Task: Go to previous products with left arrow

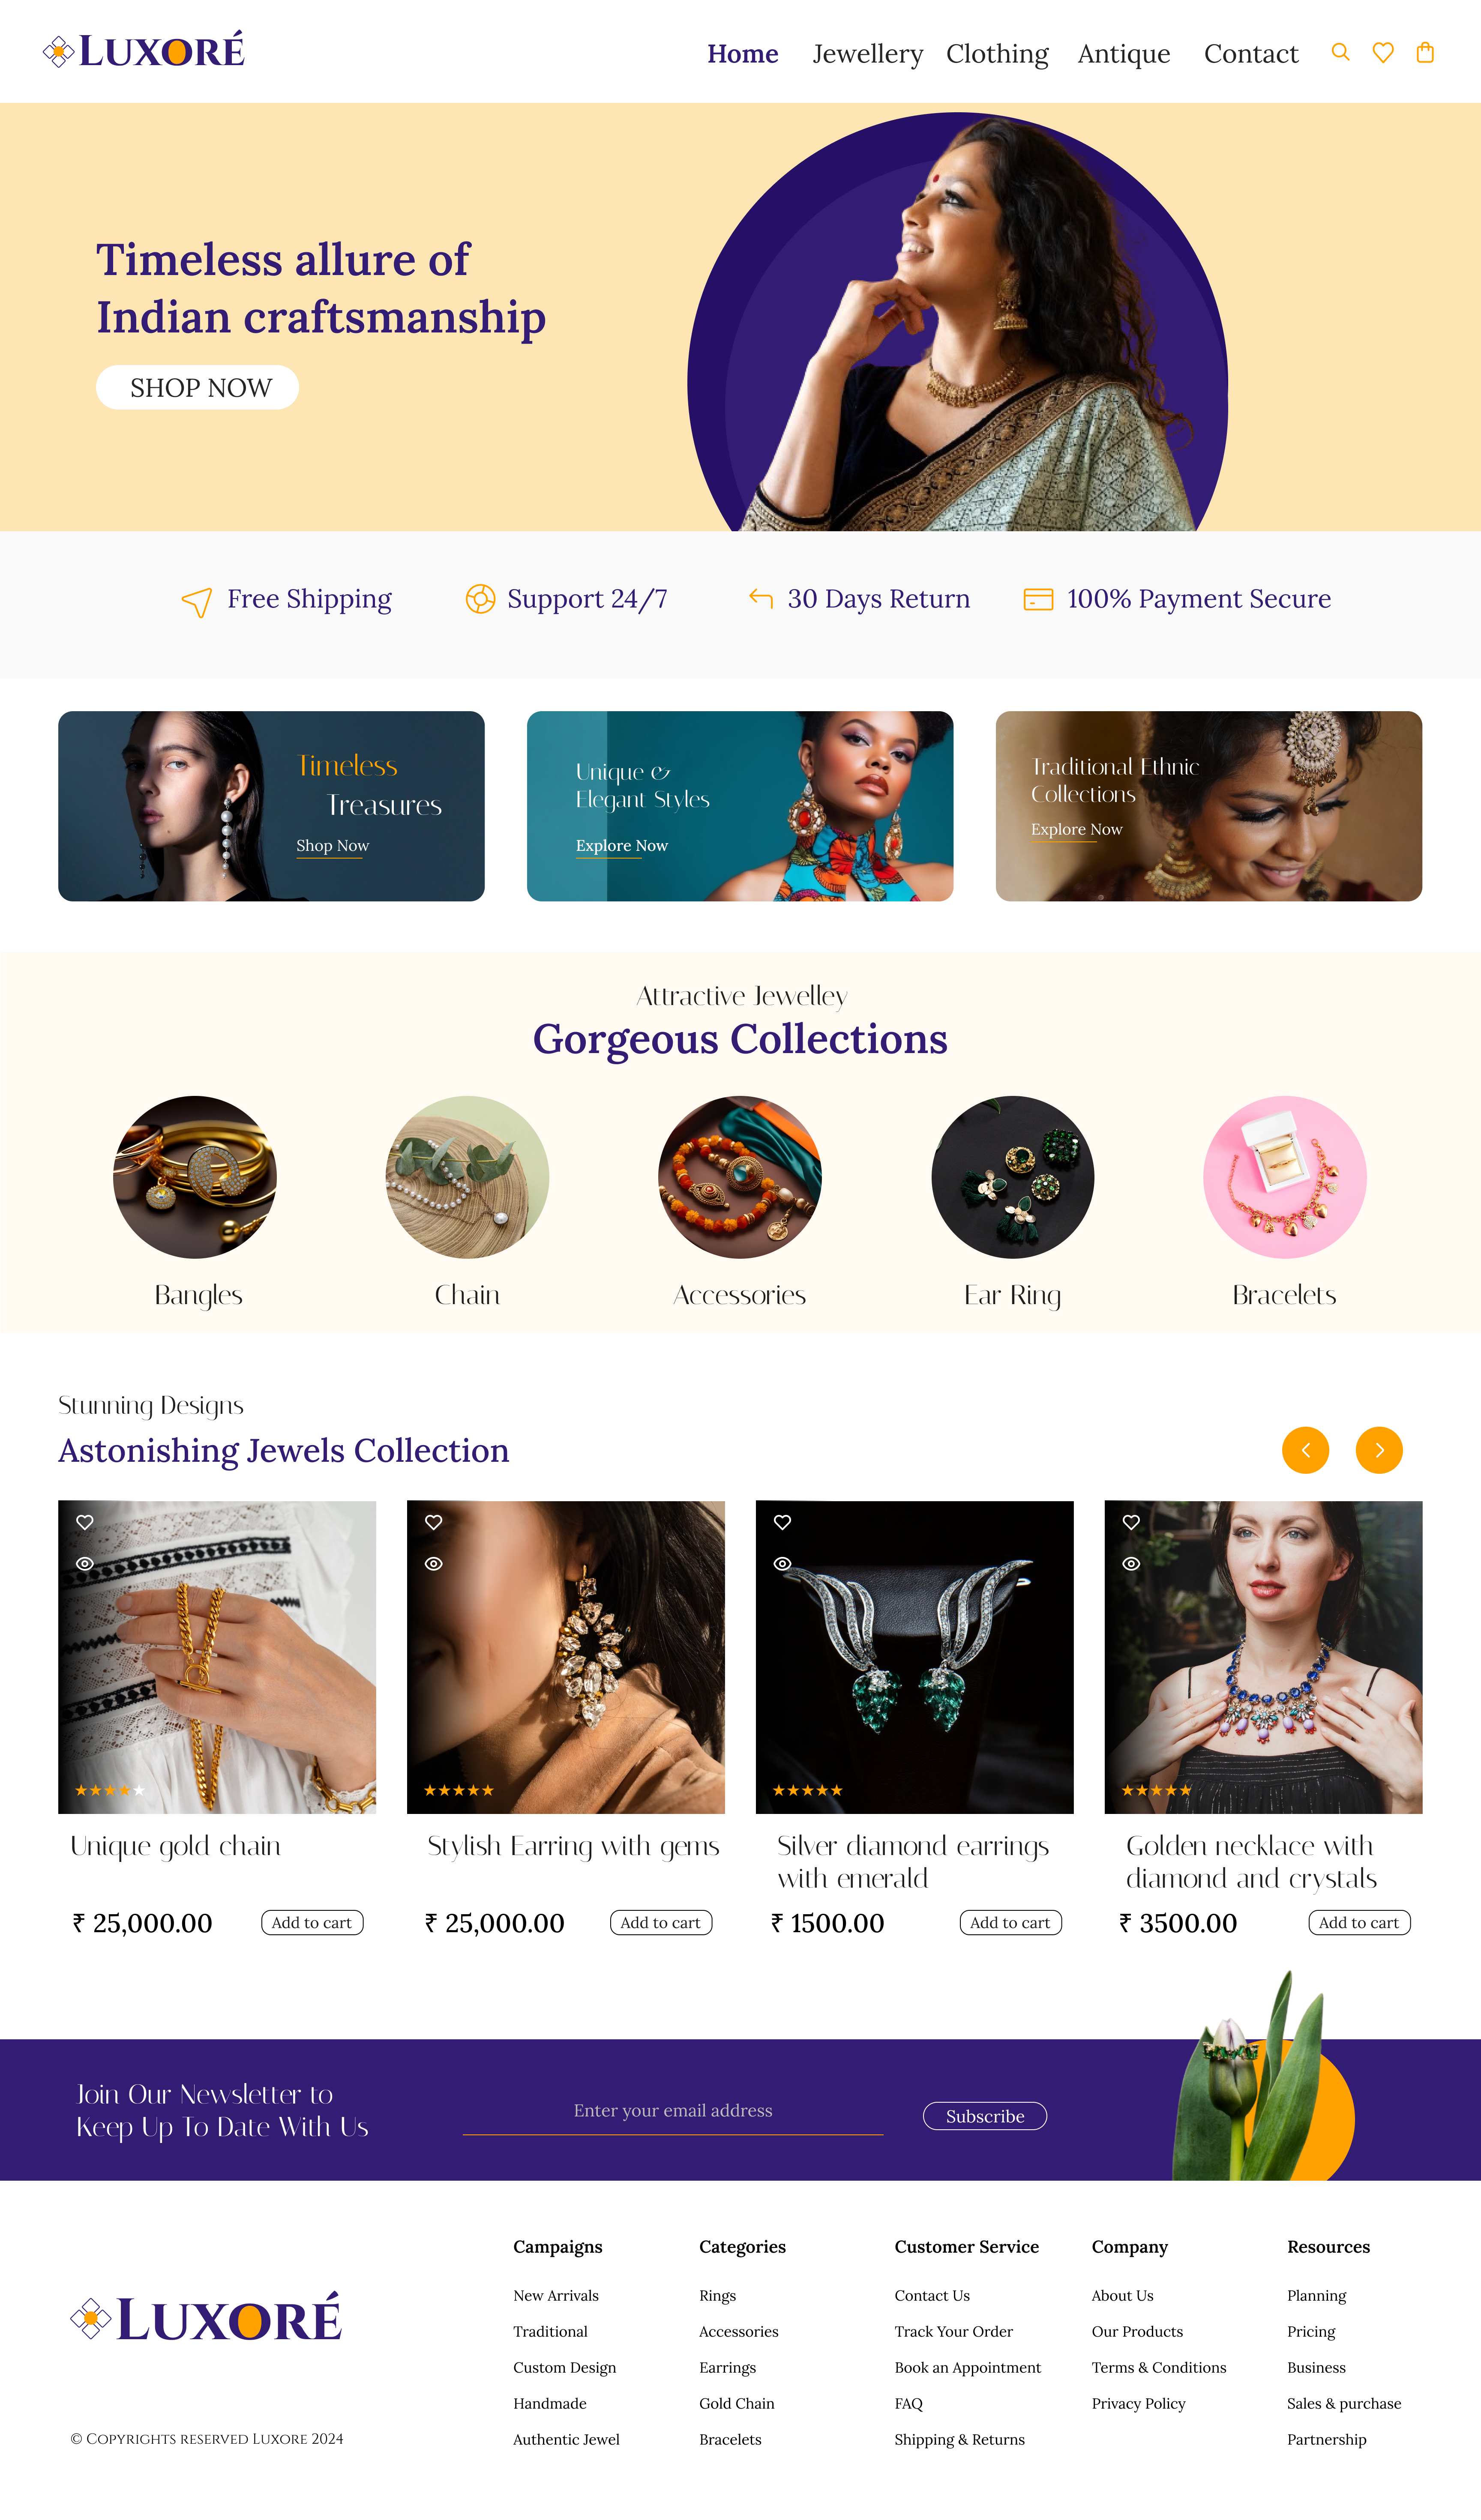Action: pyautogui.click(x=1305, y=1450)
